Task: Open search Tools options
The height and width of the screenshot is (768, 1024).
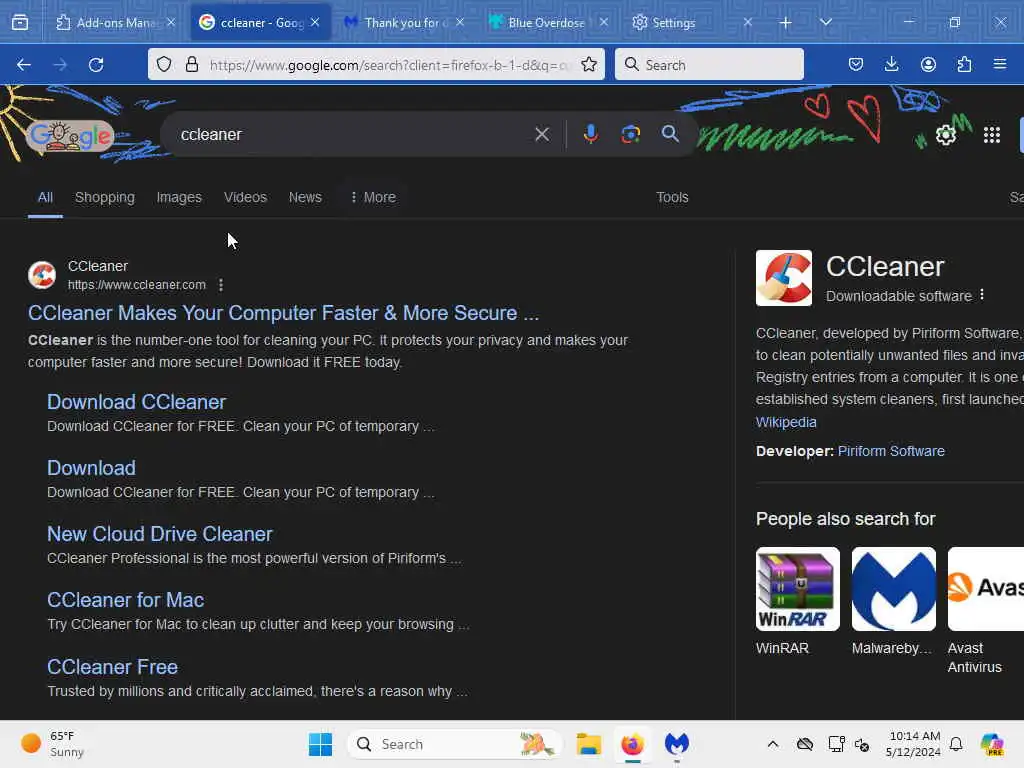Action: [672, 197]
